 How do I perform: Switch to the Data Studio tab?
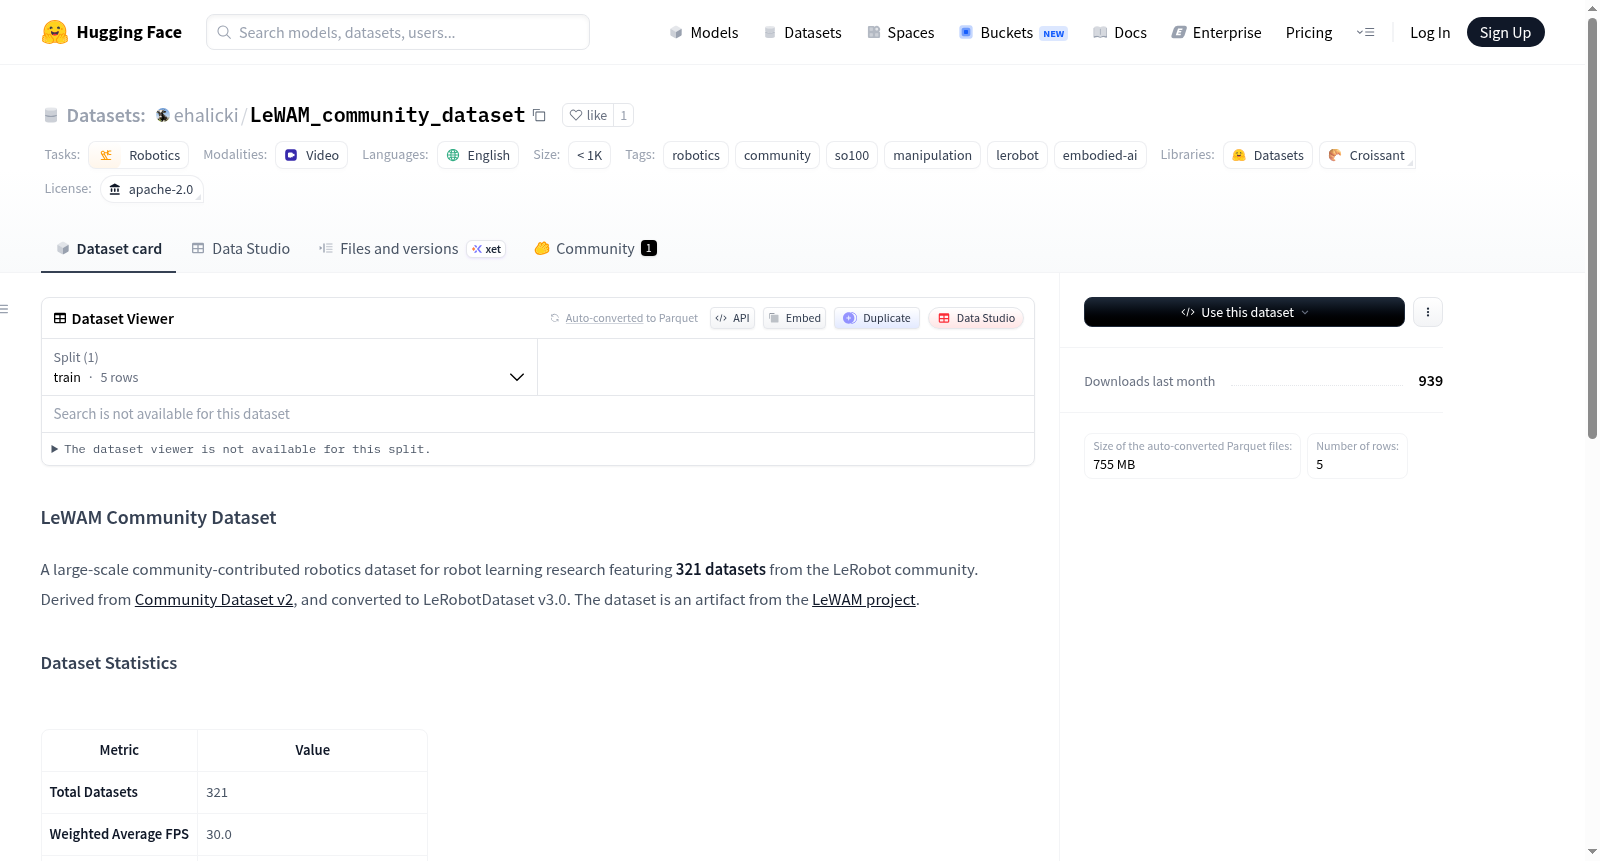click(x=241, y=249)
